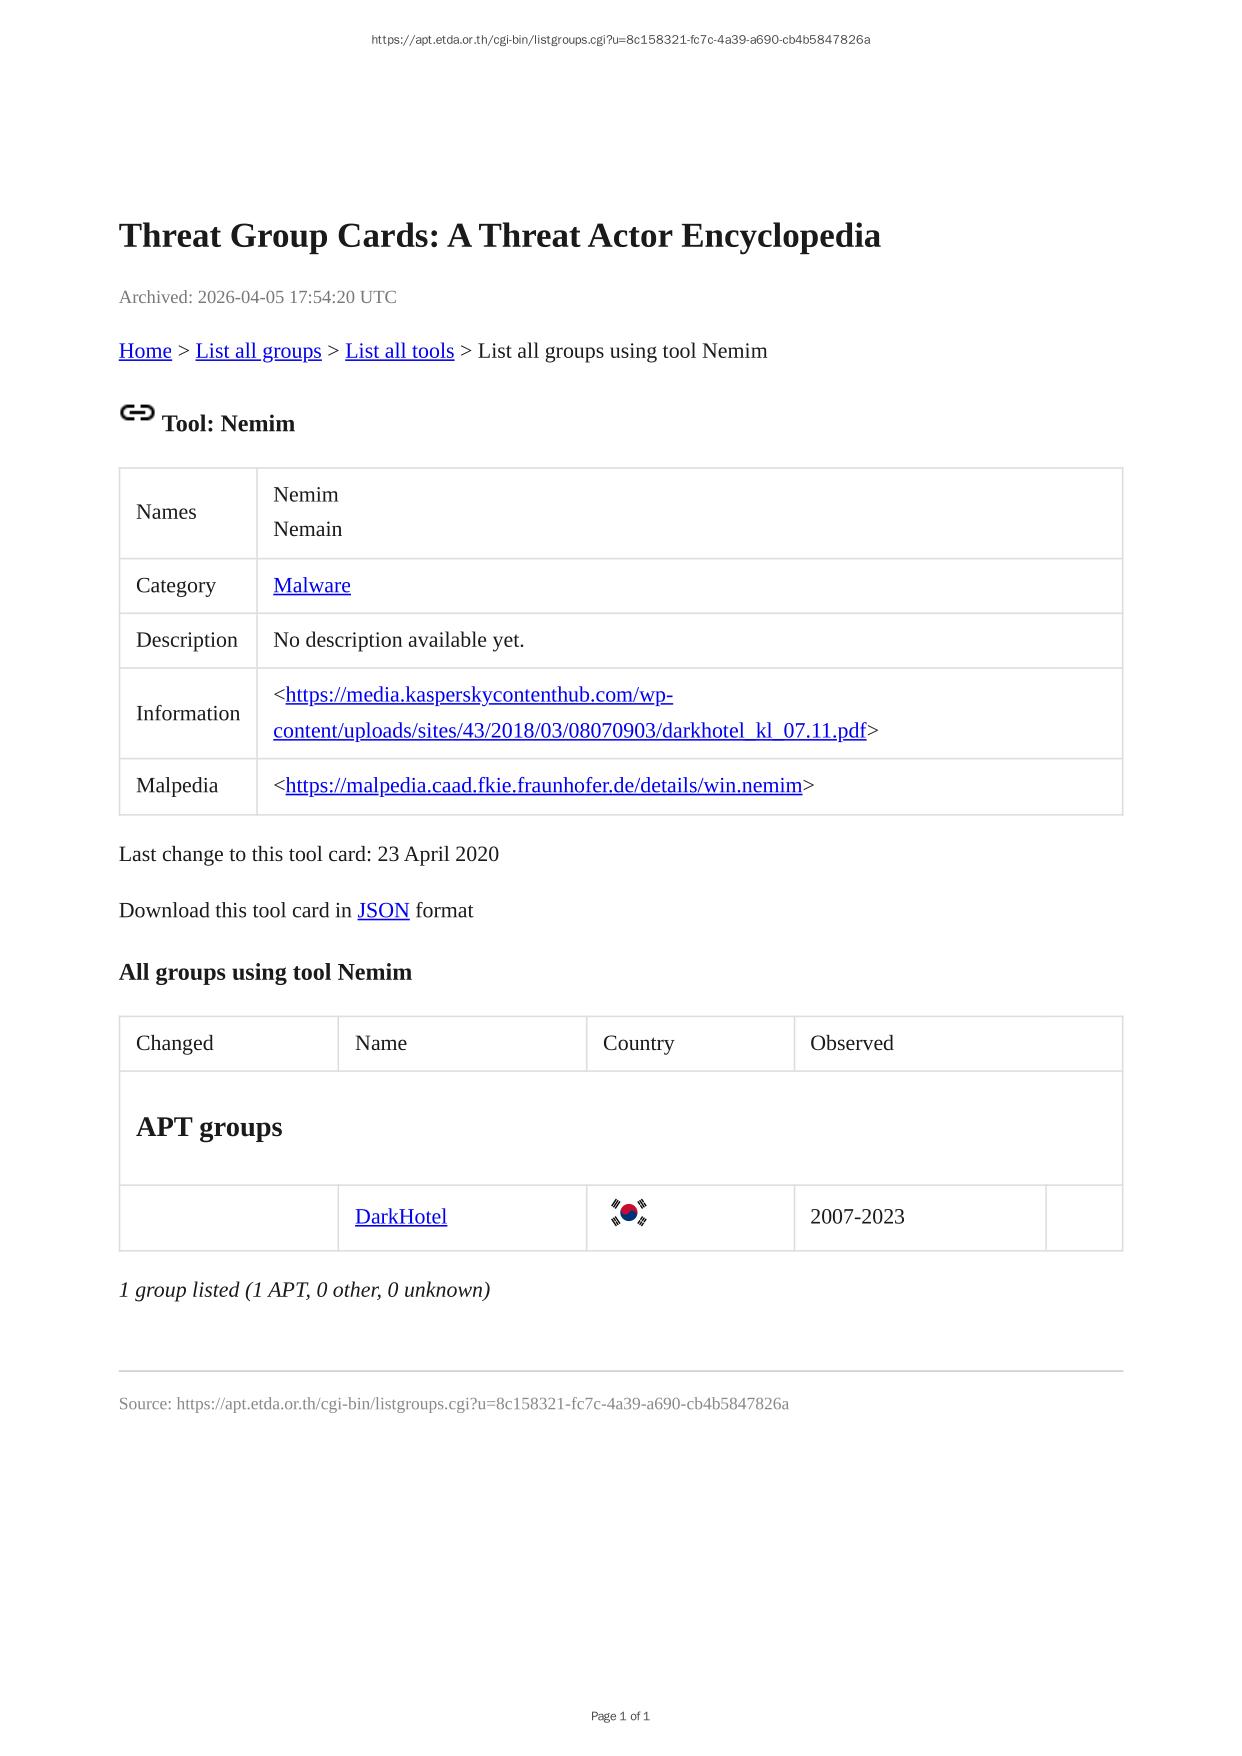Navigate to List all tools breadcrumb
The width and height of the screenshot is (1242, 1756).
399,351
